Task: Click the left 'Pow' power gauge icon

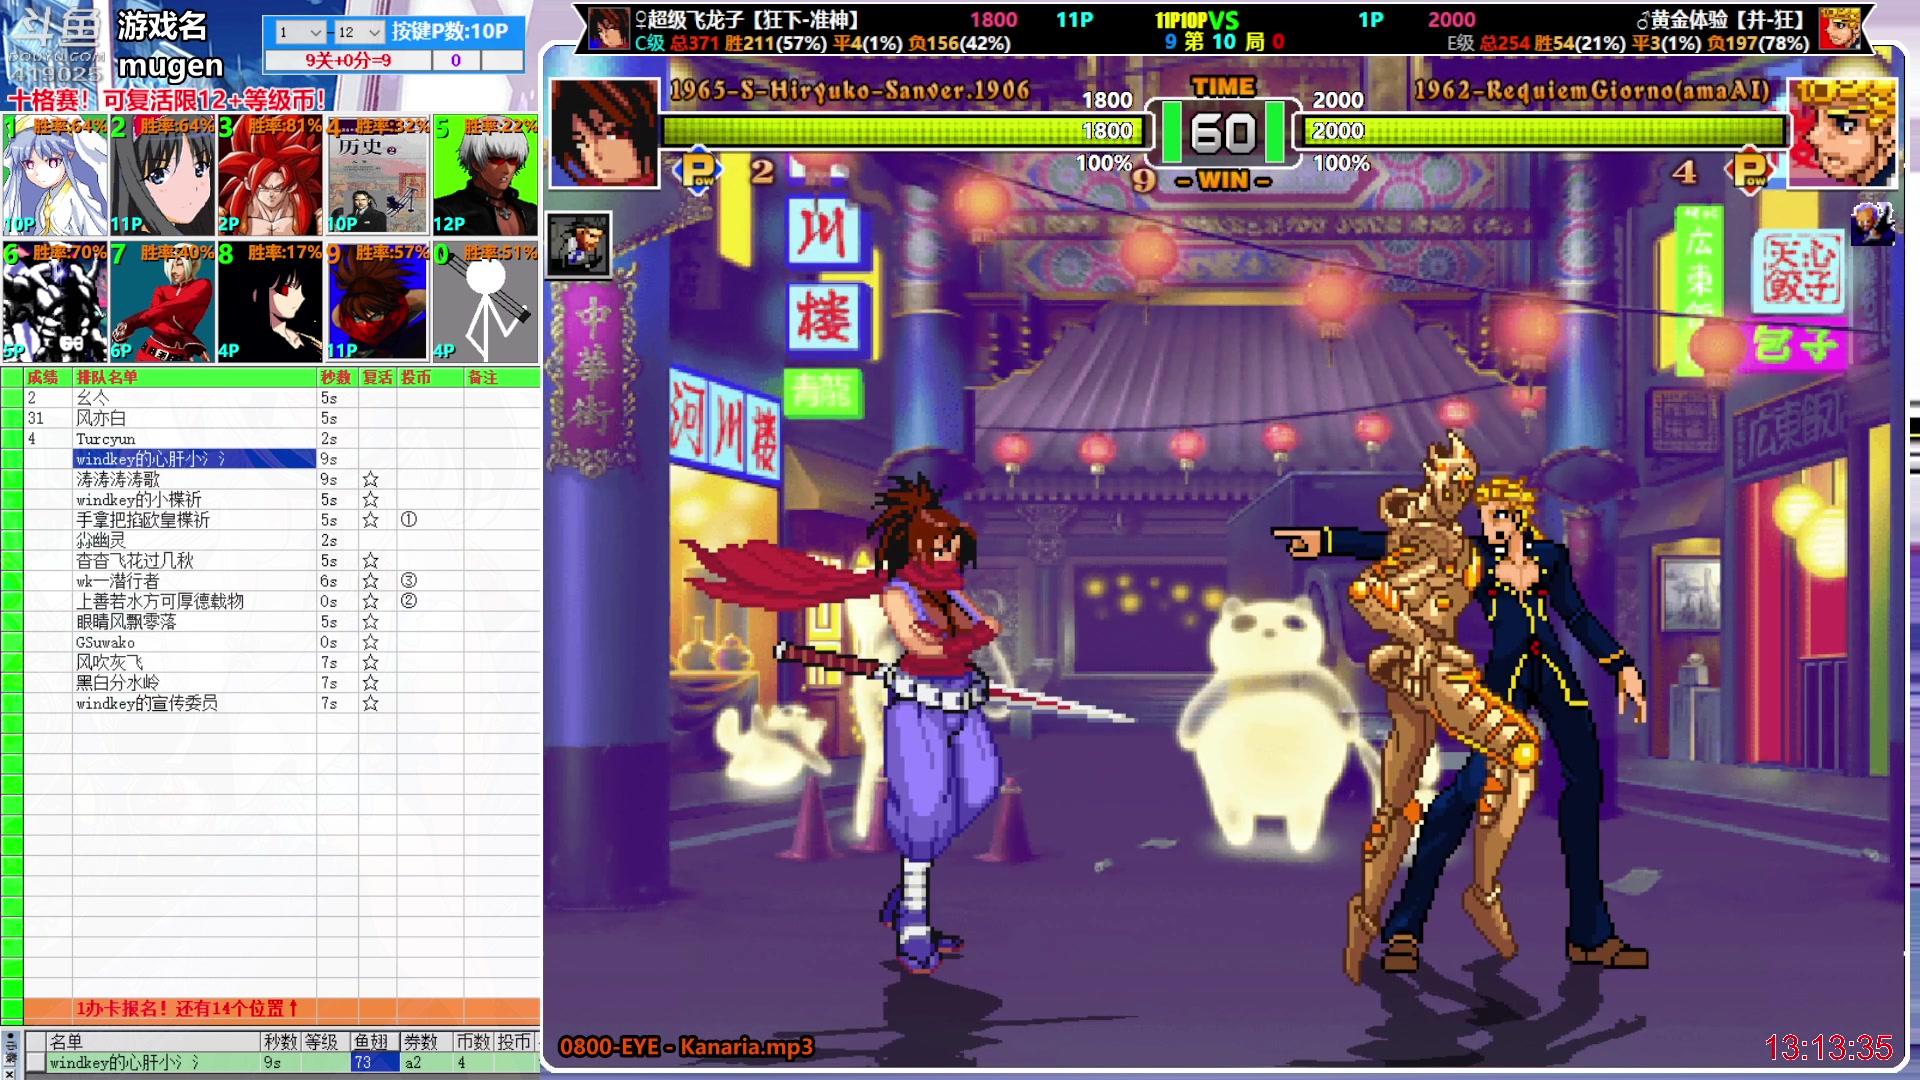Action: (698, 171)
